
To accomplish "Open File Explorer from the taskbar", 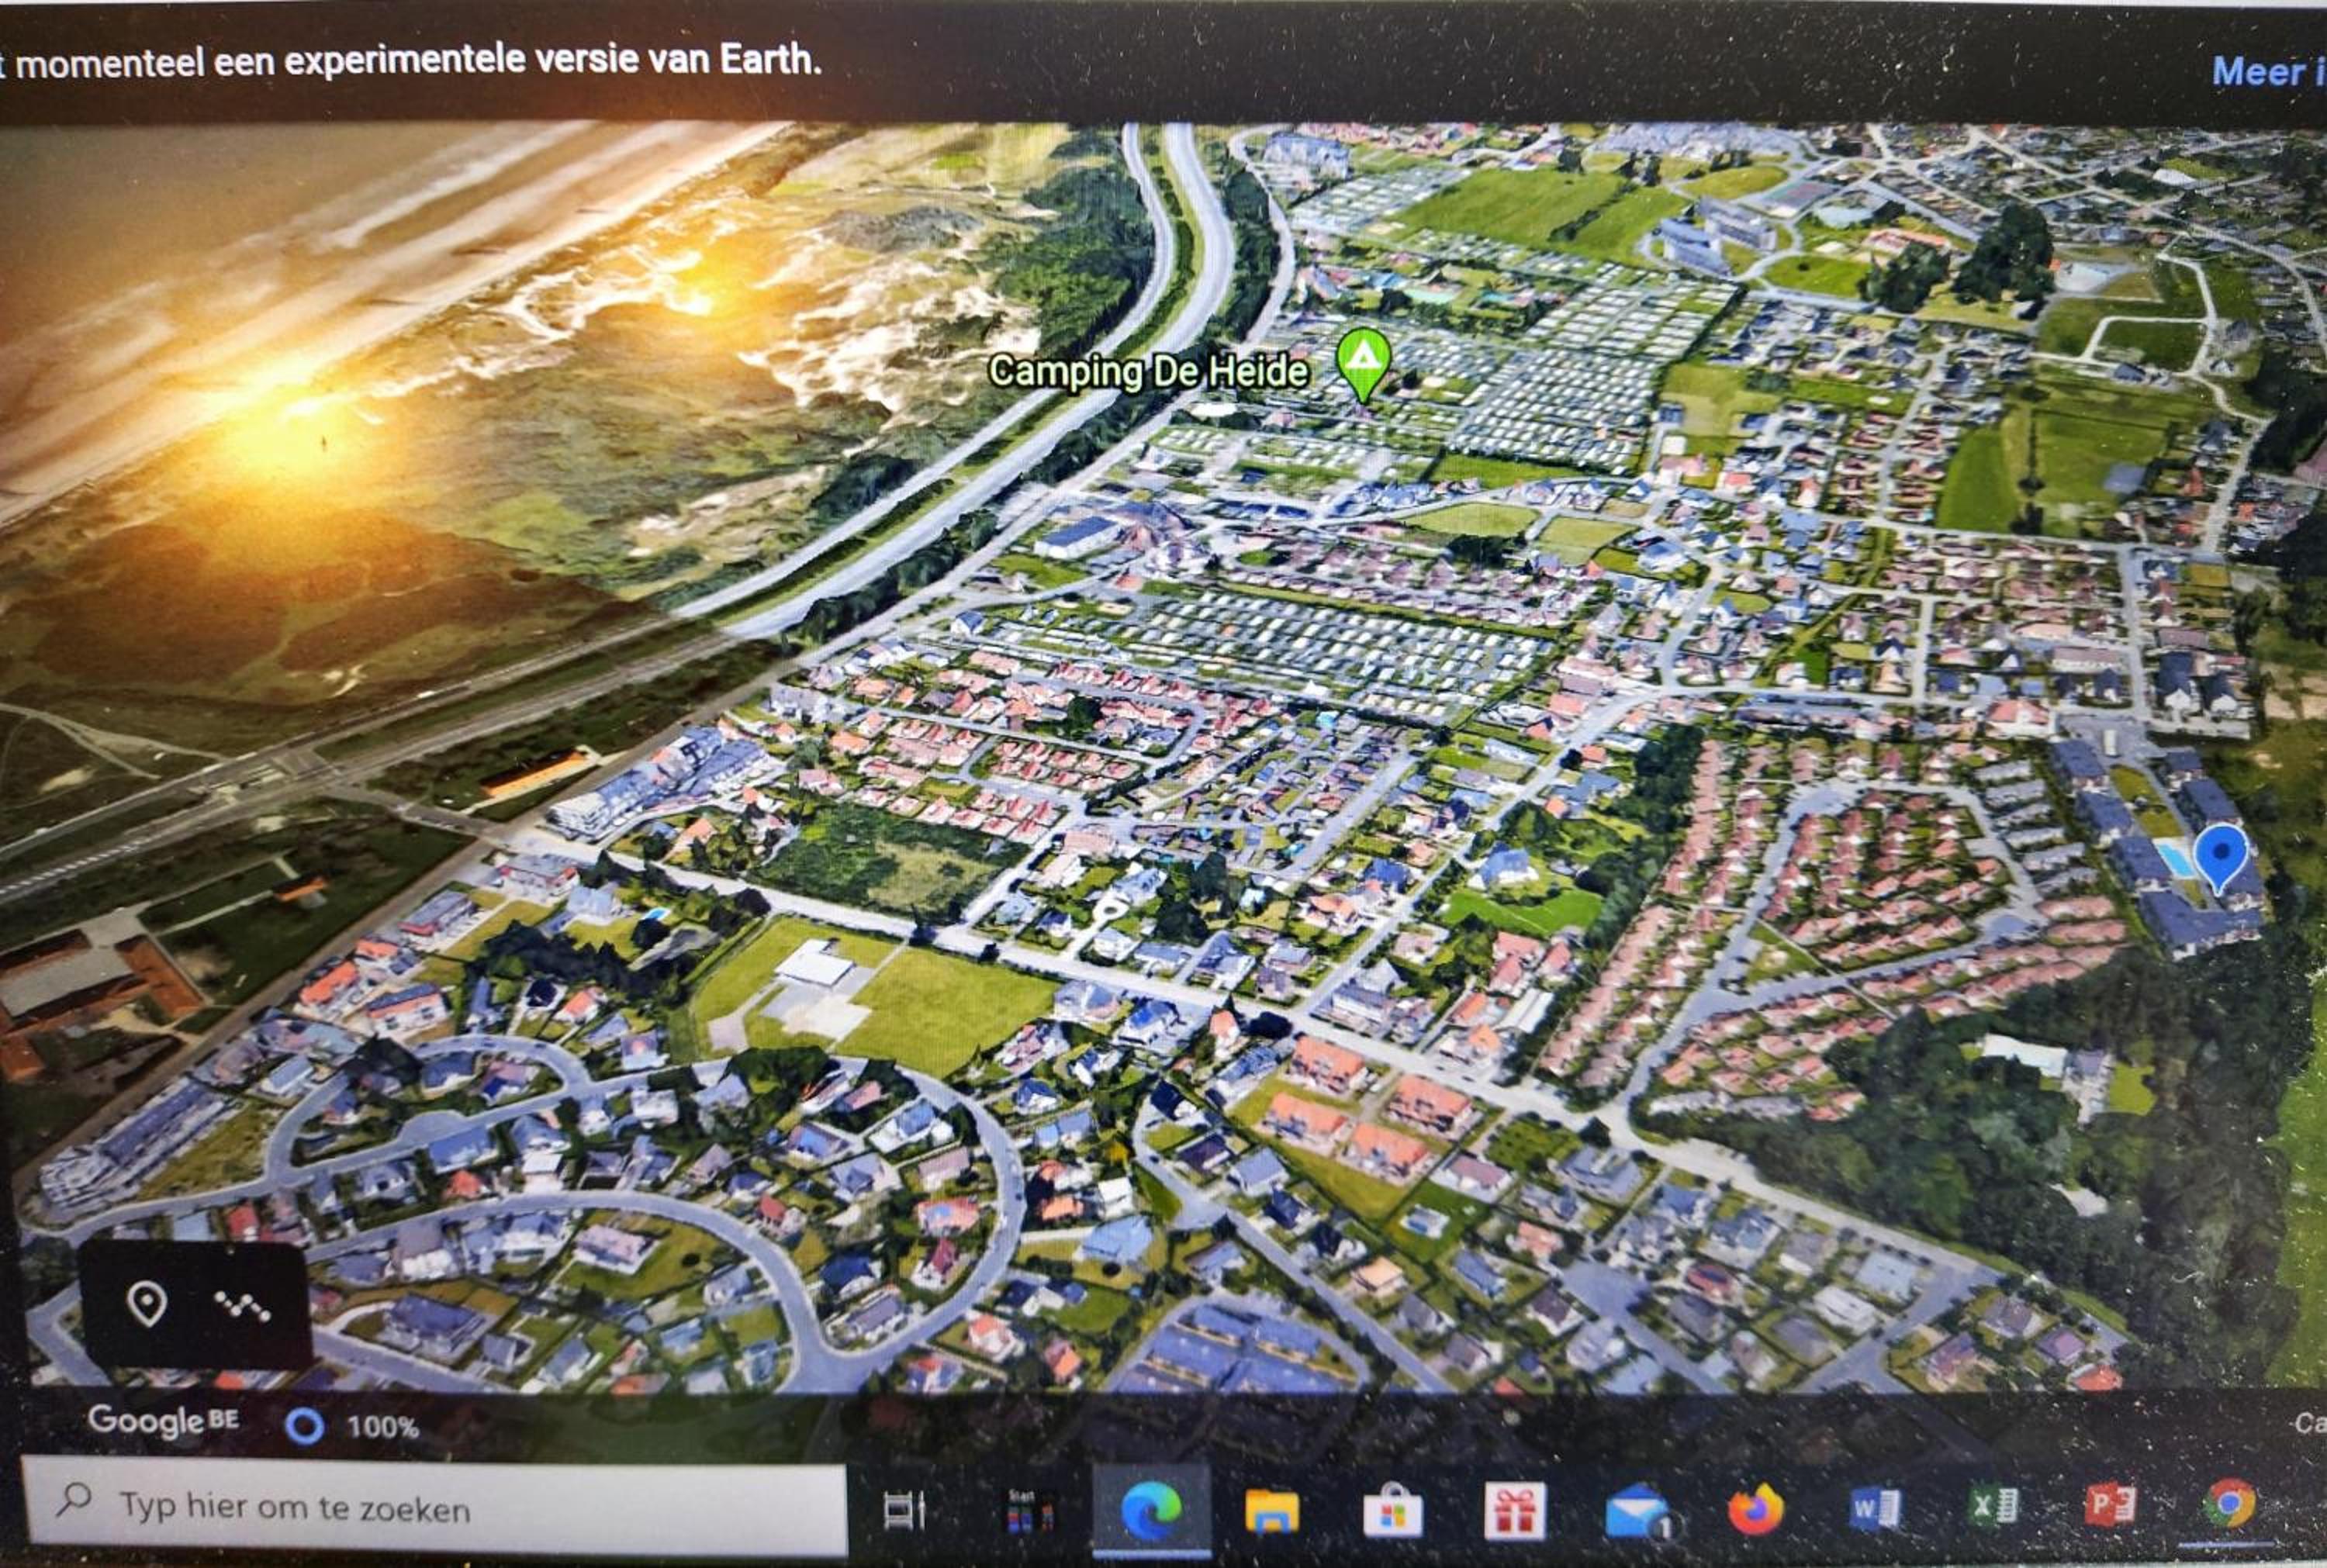I will [1271, 1511].
